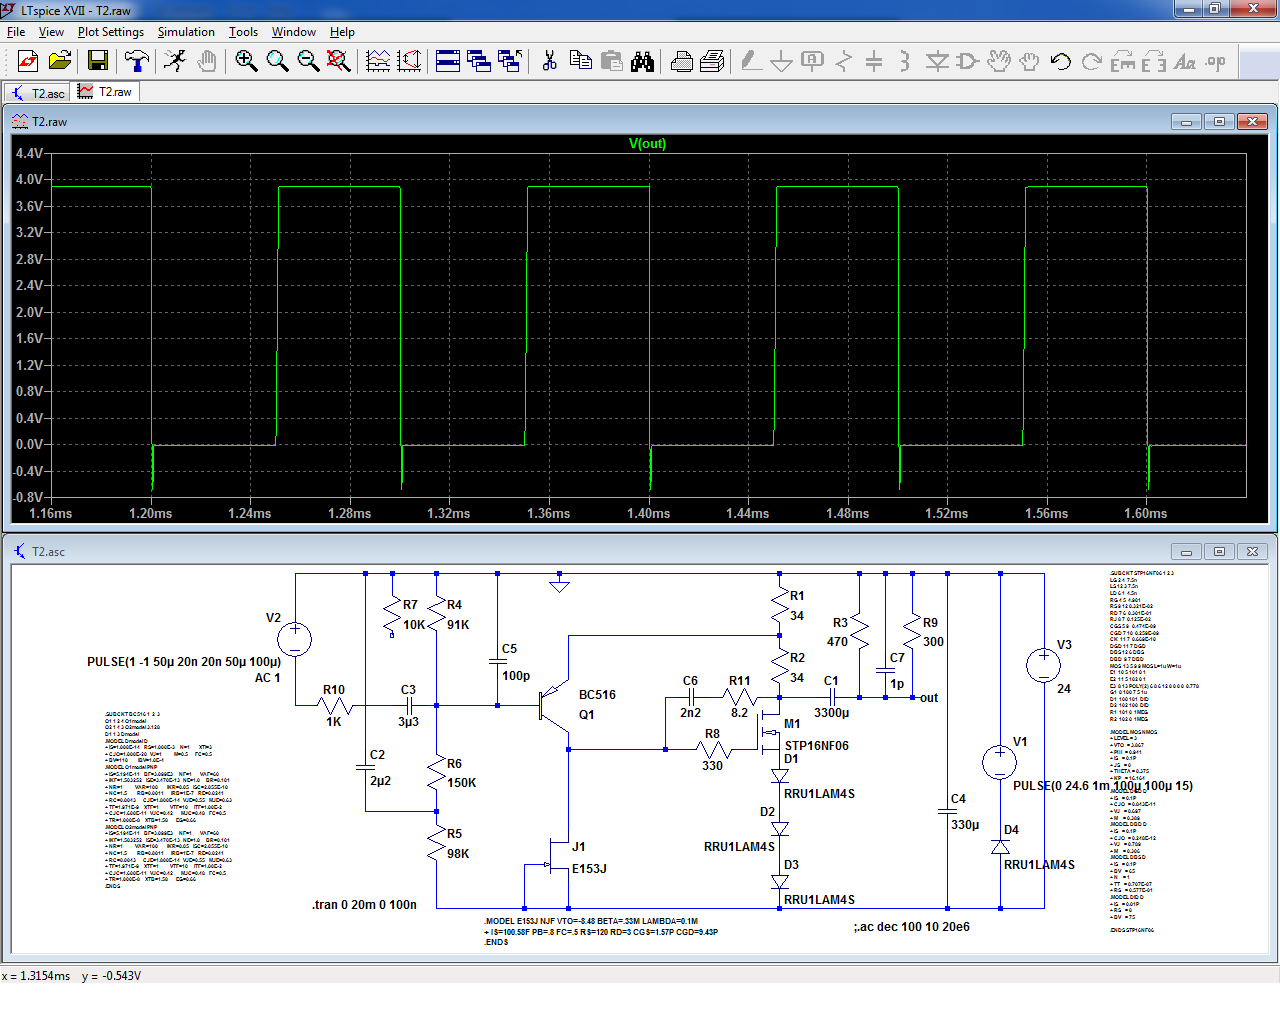Open the File menu
Image resolution: width=1280 pixels, height=1024 pixels.
[16, 32]
